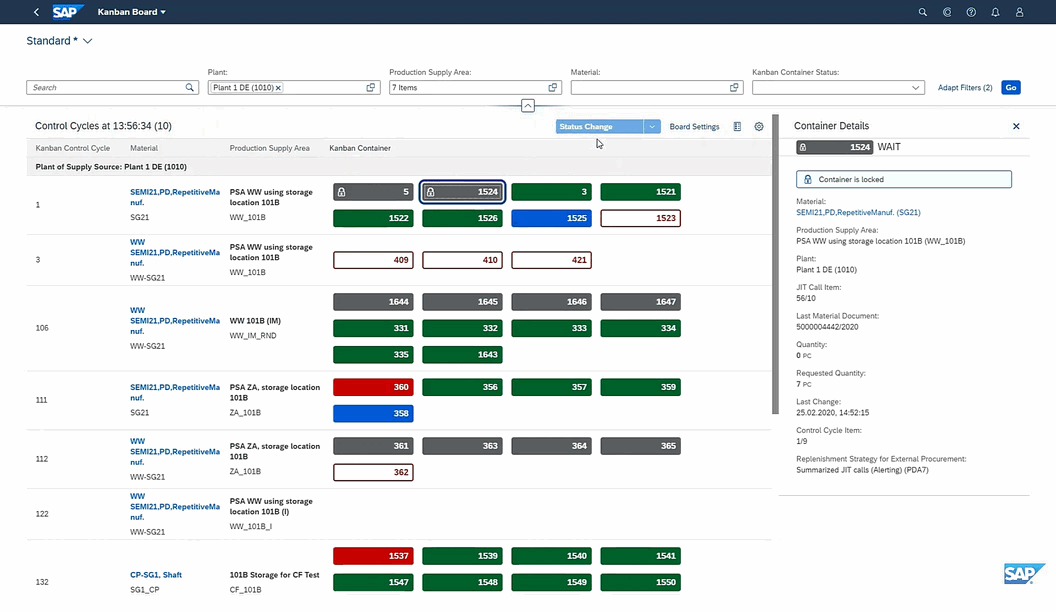Click the board vertical scrollbar
Screen dimensions: 1056x612
coord(775,264)
